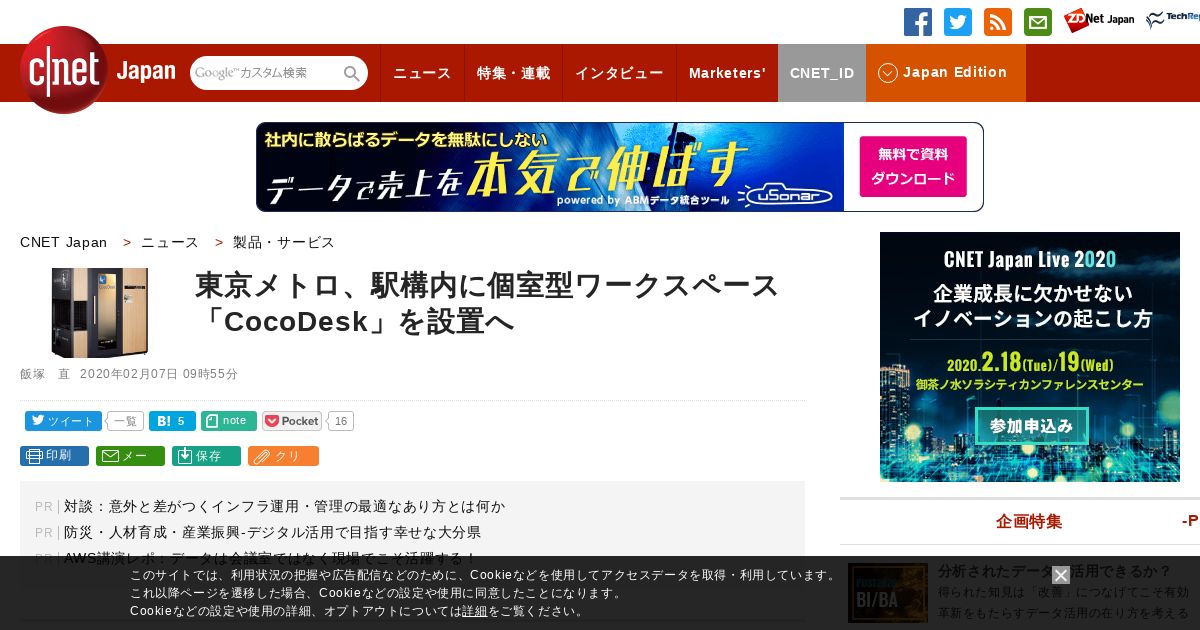The width and height of the screenshot is (1200, 630).
Task: Click the ツイート share button
Action: (63, 421)
